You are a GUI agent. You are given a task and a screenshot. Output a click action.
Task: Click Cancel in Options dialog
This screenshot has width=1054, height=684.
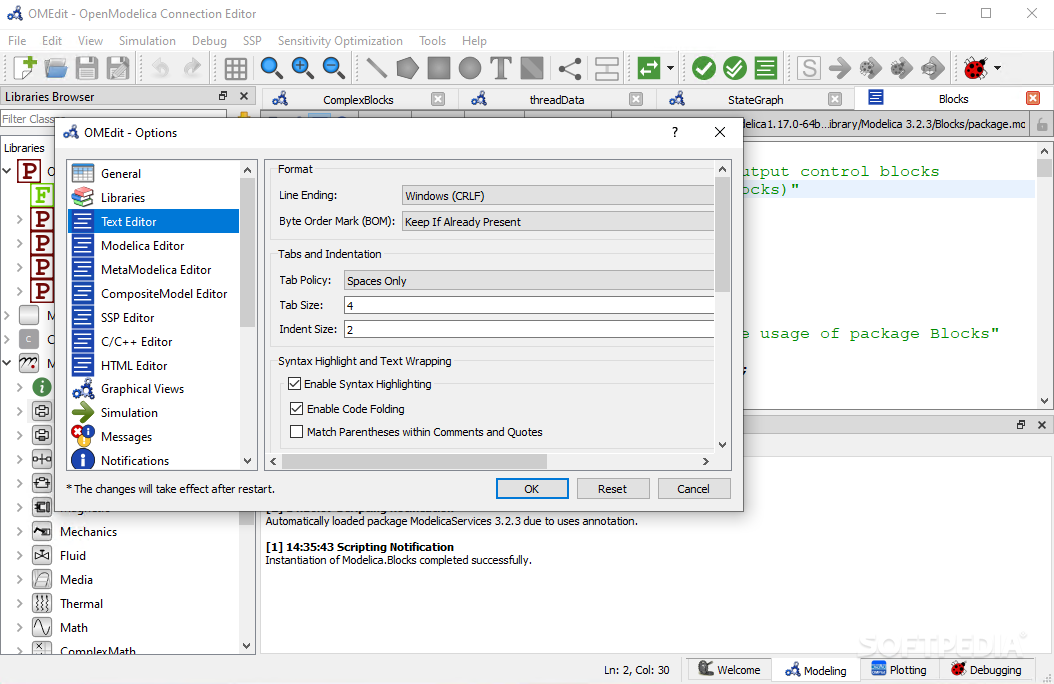[693, 488]
